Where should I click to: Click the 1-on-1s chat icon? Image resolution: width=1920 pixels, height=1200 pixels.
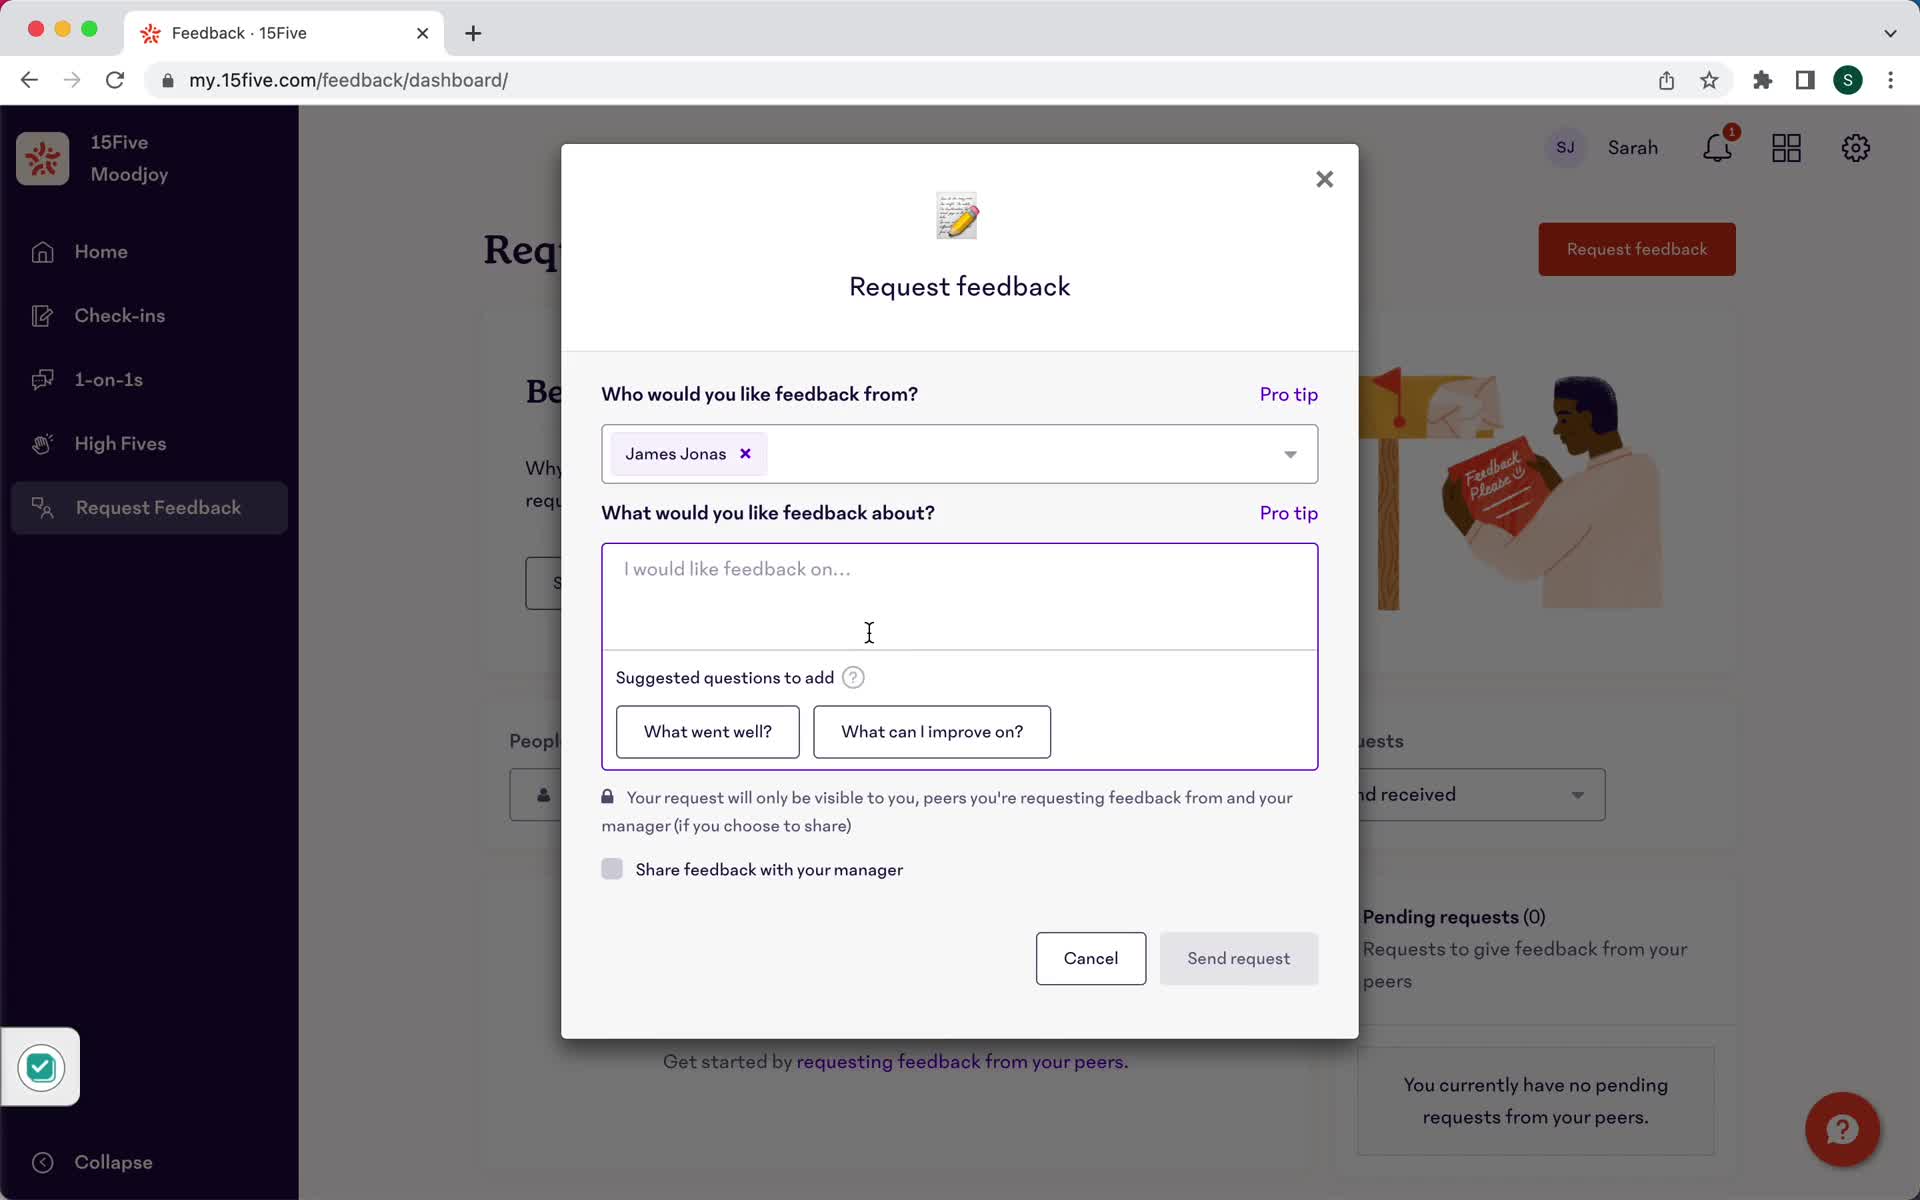click(x=42, y=380)
